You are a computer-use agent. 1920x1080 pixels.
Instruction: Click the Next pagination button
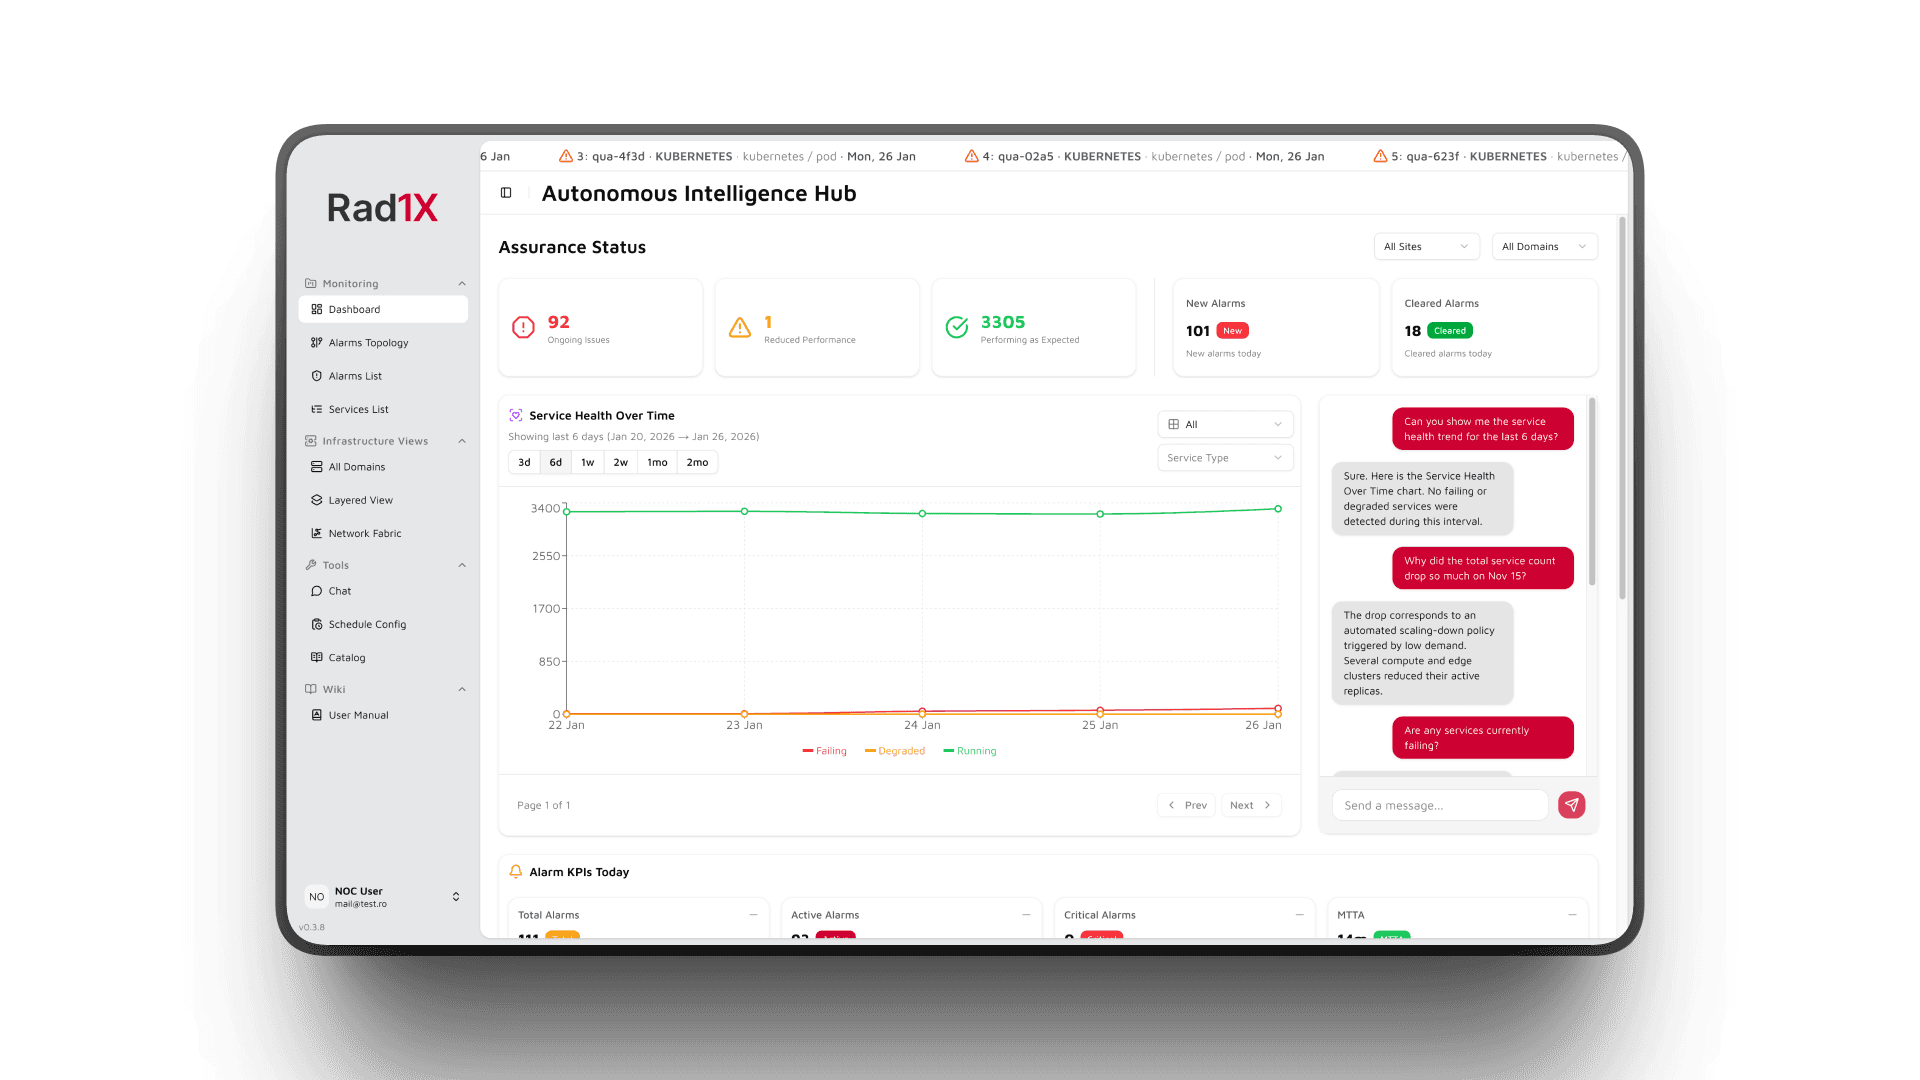[x=1250, y=805]
